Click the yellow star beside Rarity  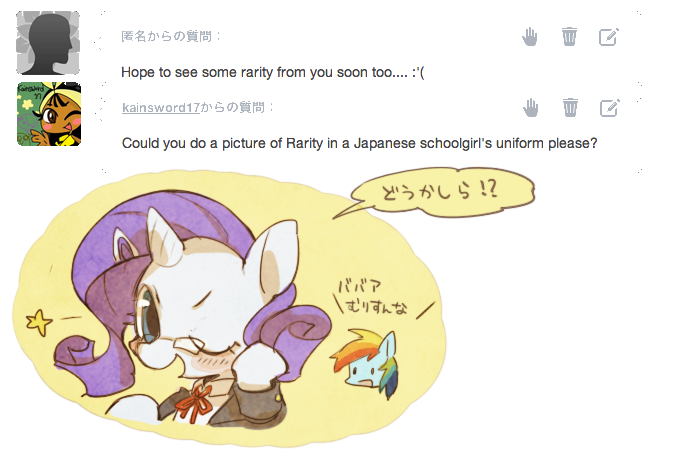[x=39, y=323]
